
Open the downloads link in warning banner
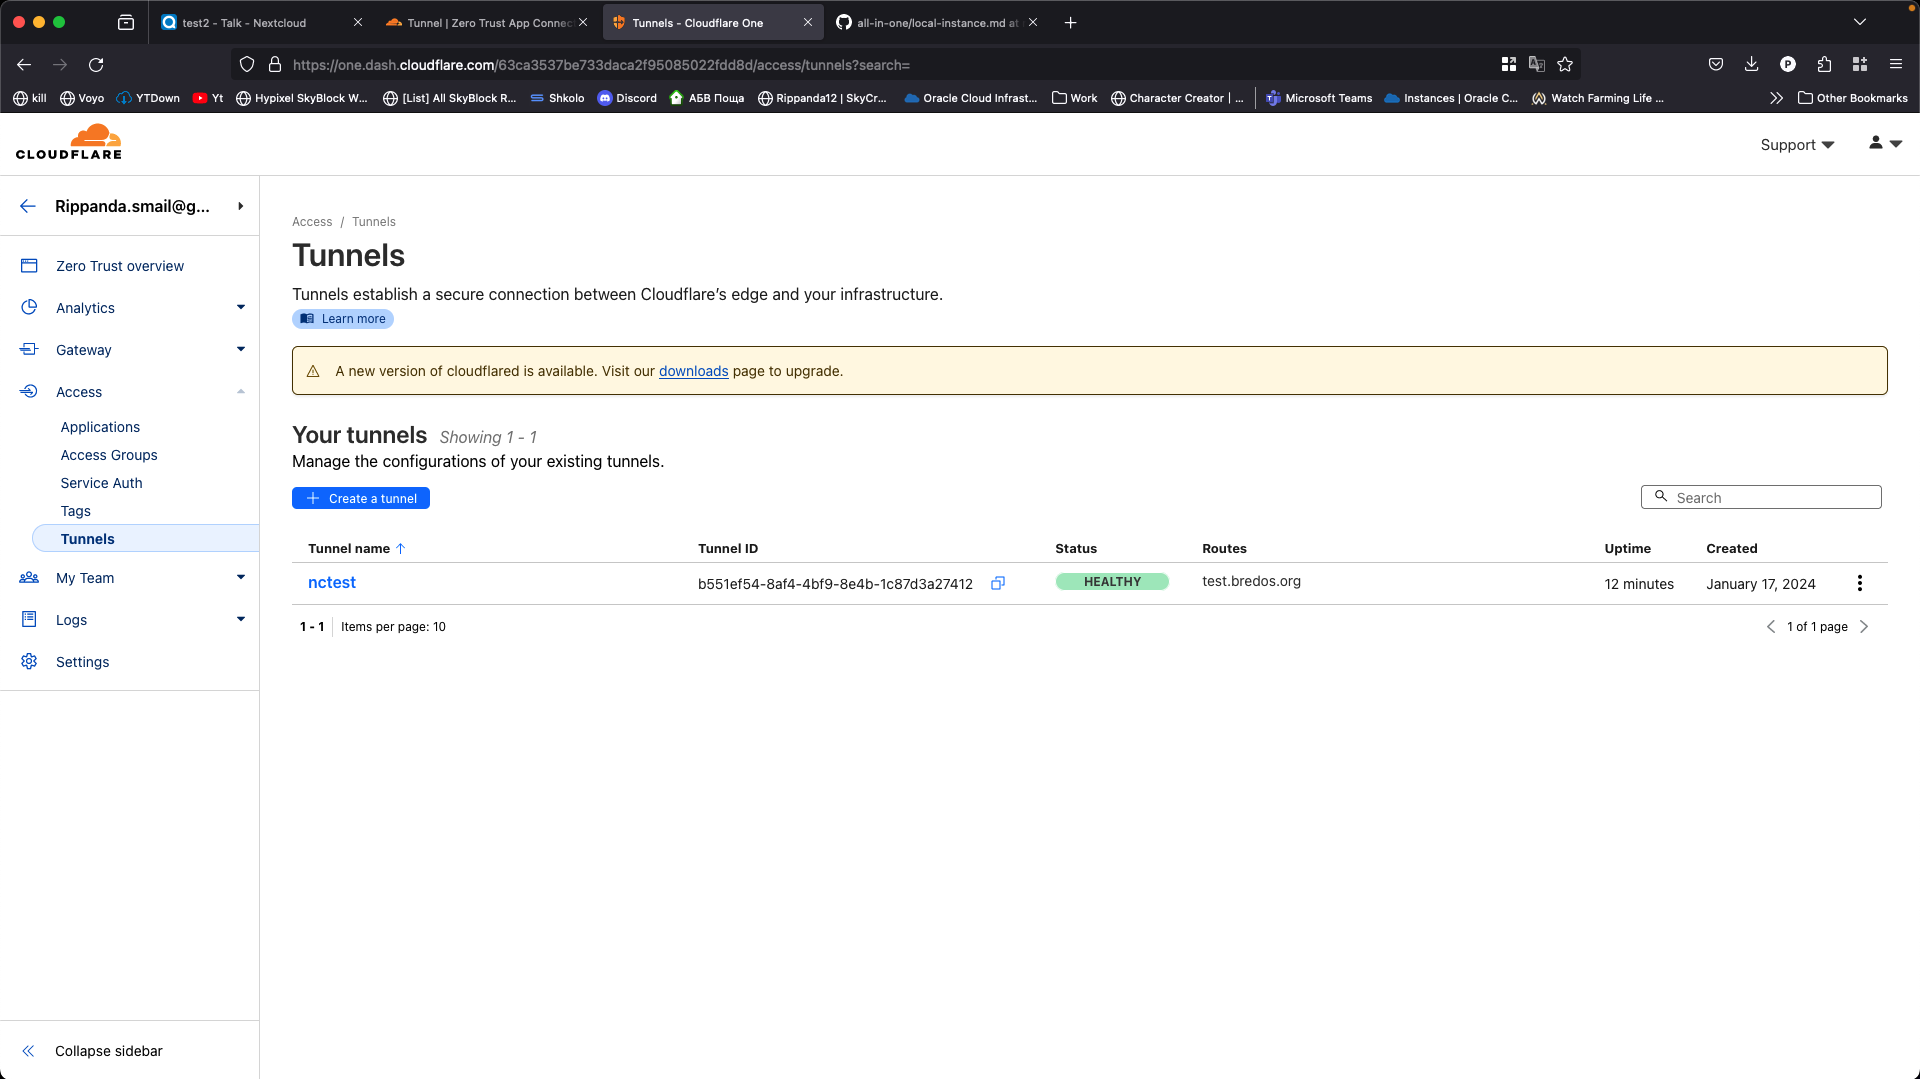(x=693, y=371)
